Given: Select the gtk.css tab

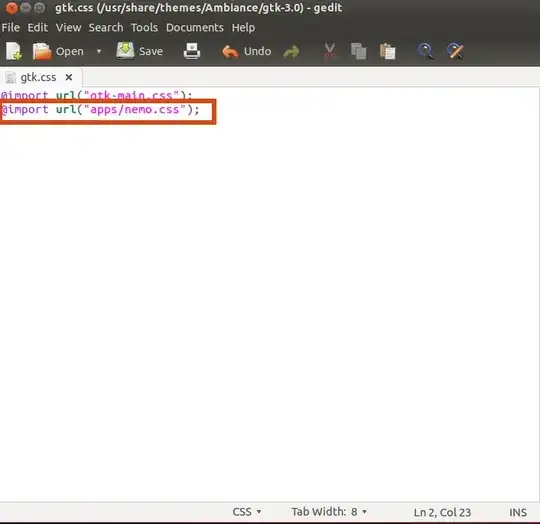Looking at the screenshot, I should (x=38, y=77).
